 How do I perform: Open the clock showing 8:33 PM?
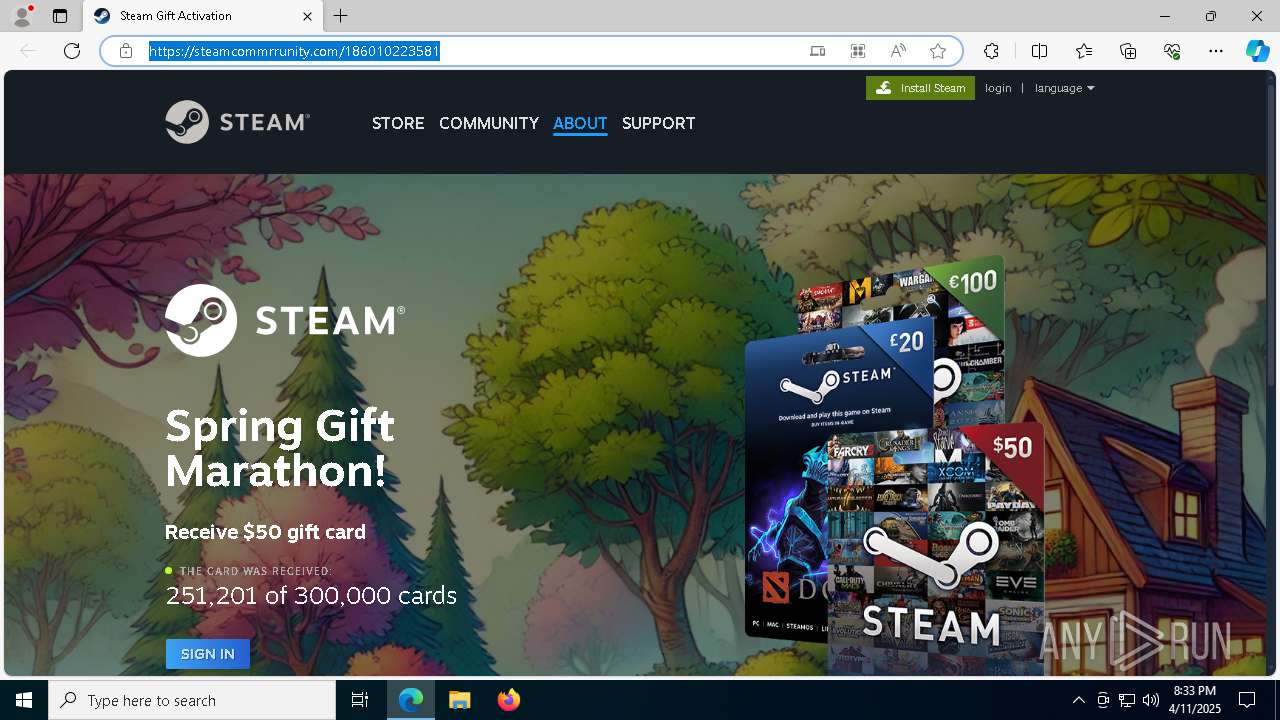point(1196,700)
